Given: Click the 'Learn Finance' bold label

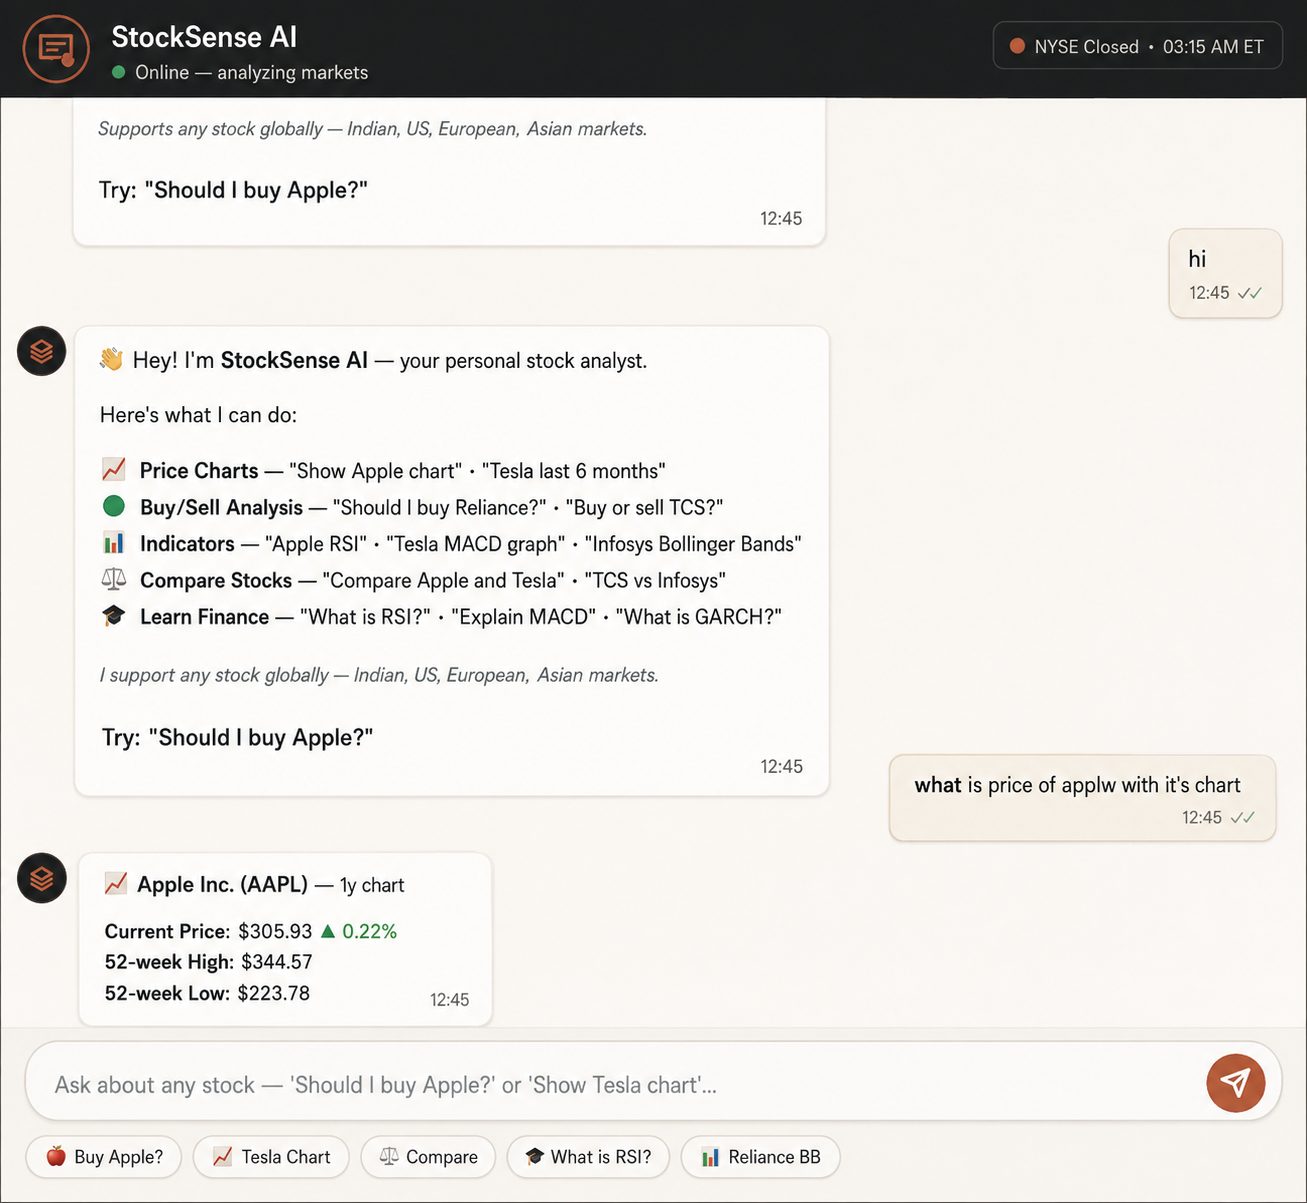Looking at the screenshot, I should 204,617.
